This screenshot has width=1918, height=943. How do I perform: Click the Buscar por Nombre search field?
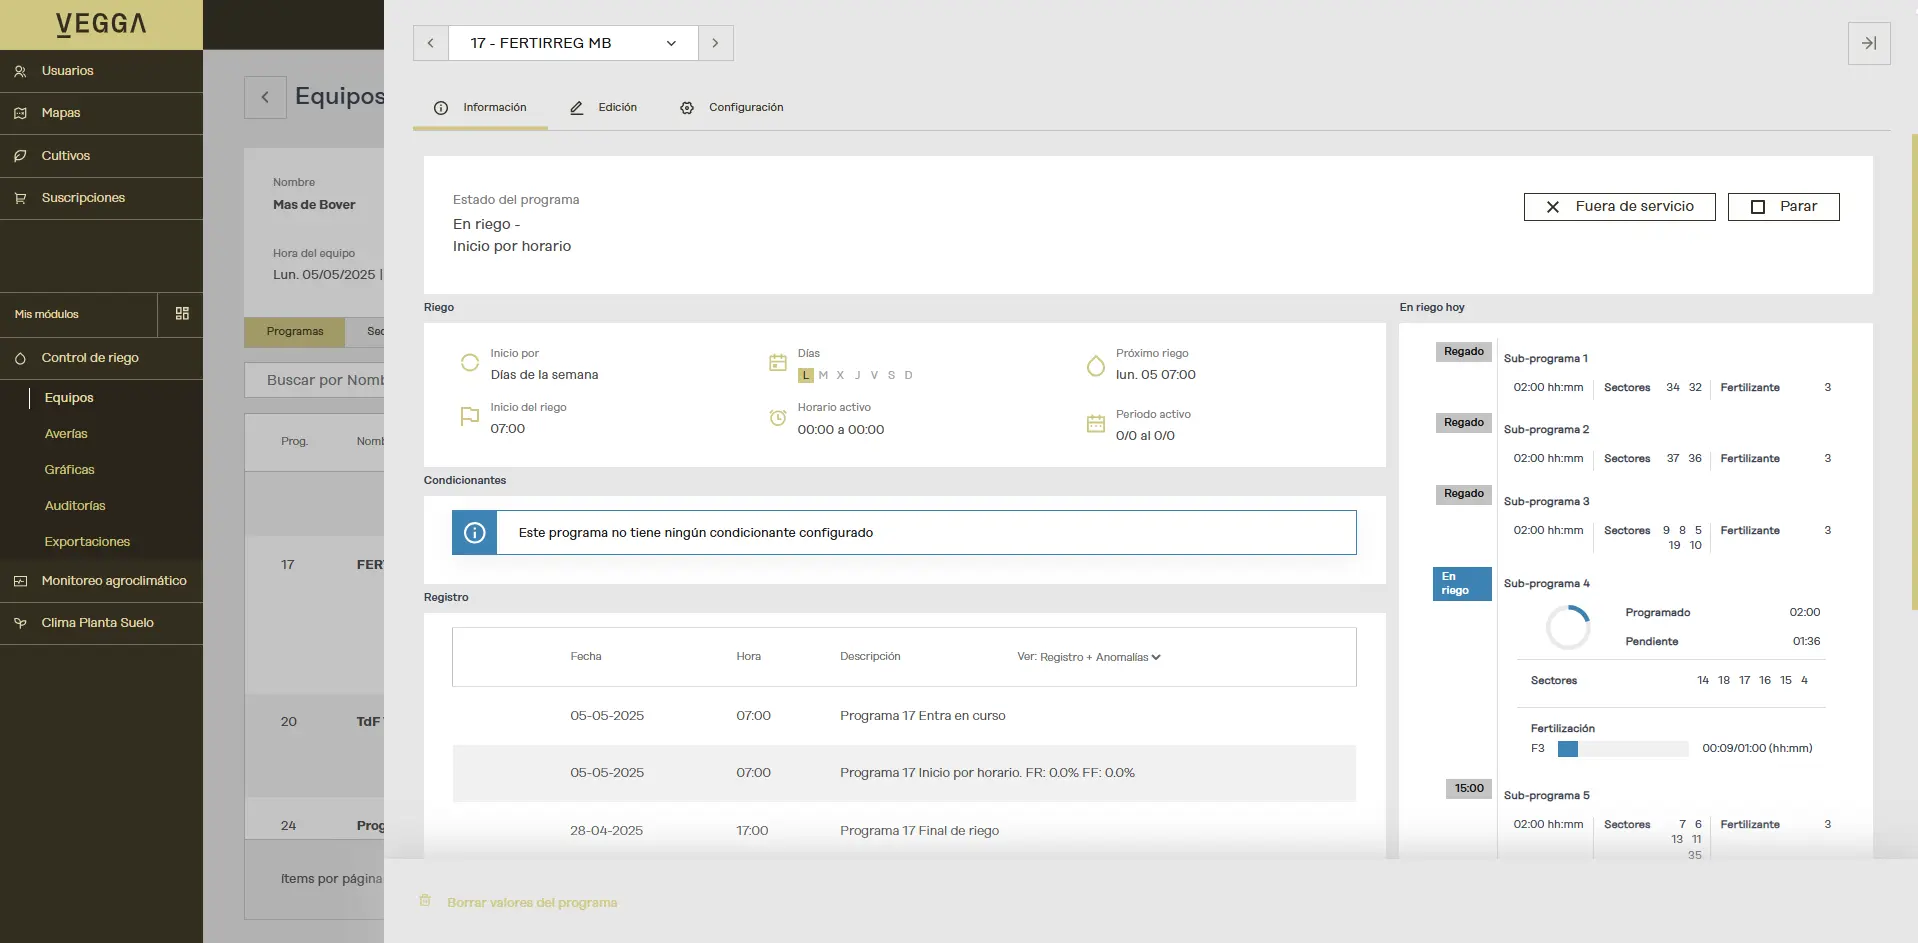click(315, 380)
